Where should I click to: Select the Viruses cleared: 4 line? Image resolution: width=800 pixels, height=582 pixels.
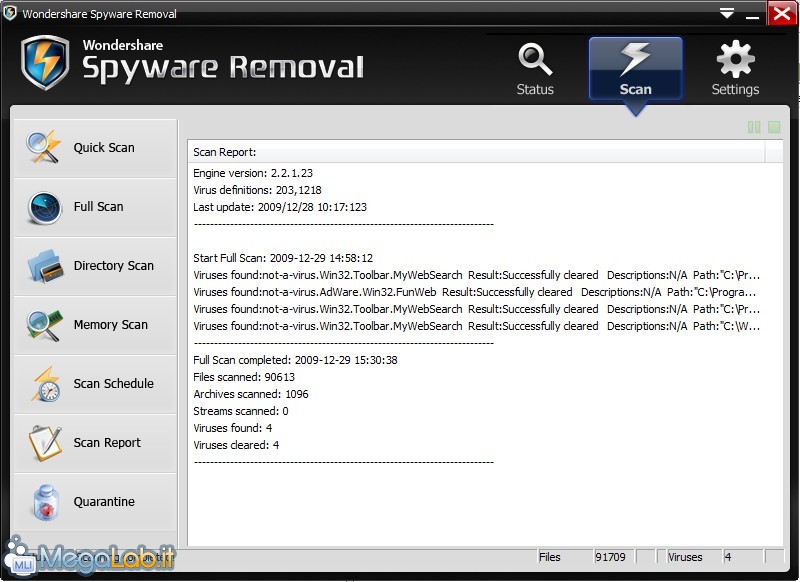tap(236, 445)
